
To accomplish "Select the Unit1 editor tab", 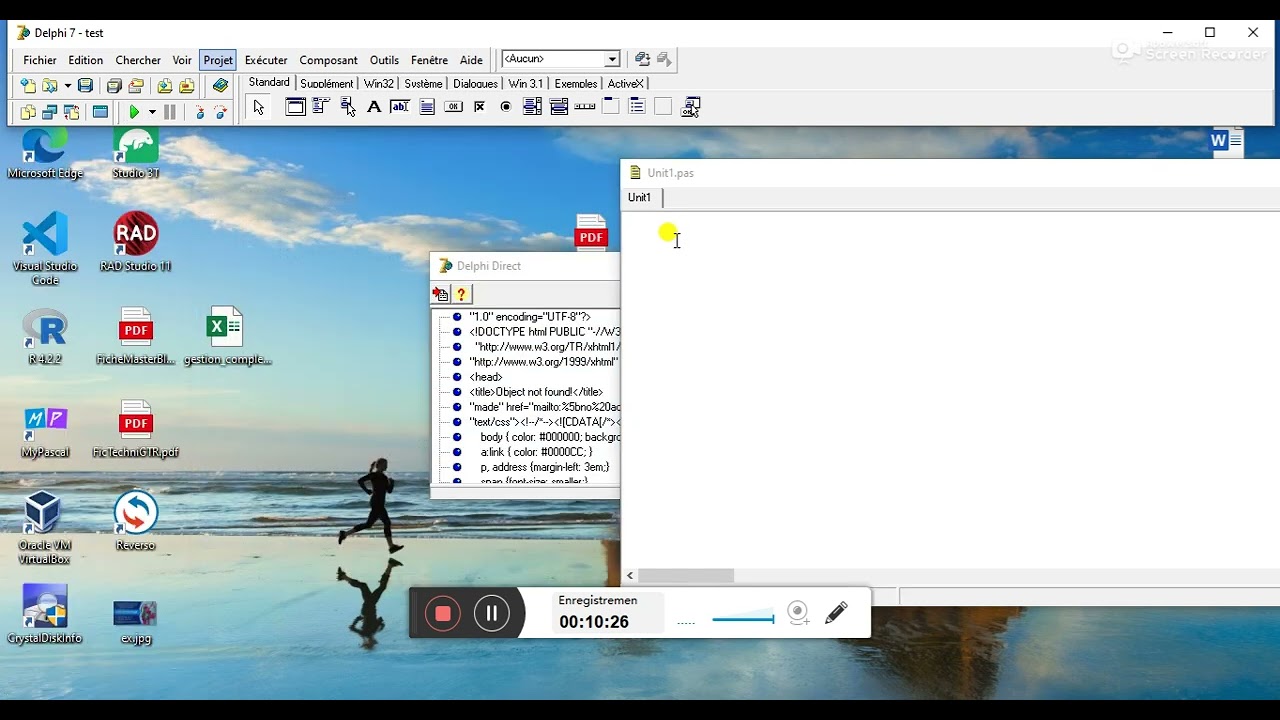I will 640,197.
